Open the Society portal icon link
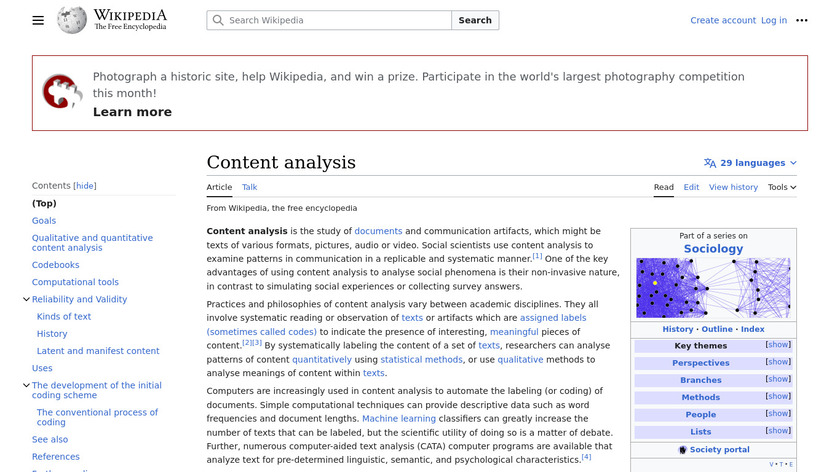 coord(683,450)
